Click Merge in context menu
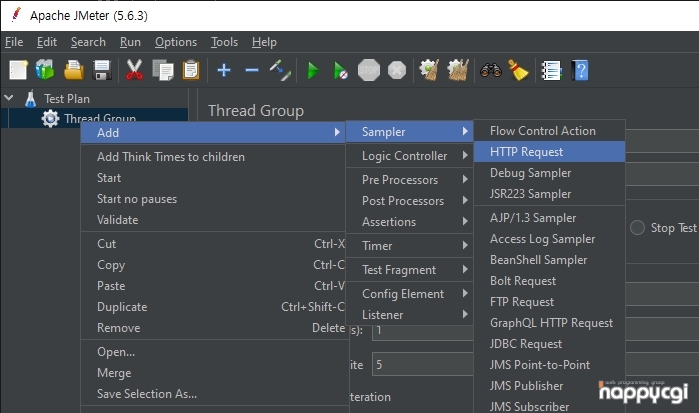699x413 pixels. pos(213,372)
